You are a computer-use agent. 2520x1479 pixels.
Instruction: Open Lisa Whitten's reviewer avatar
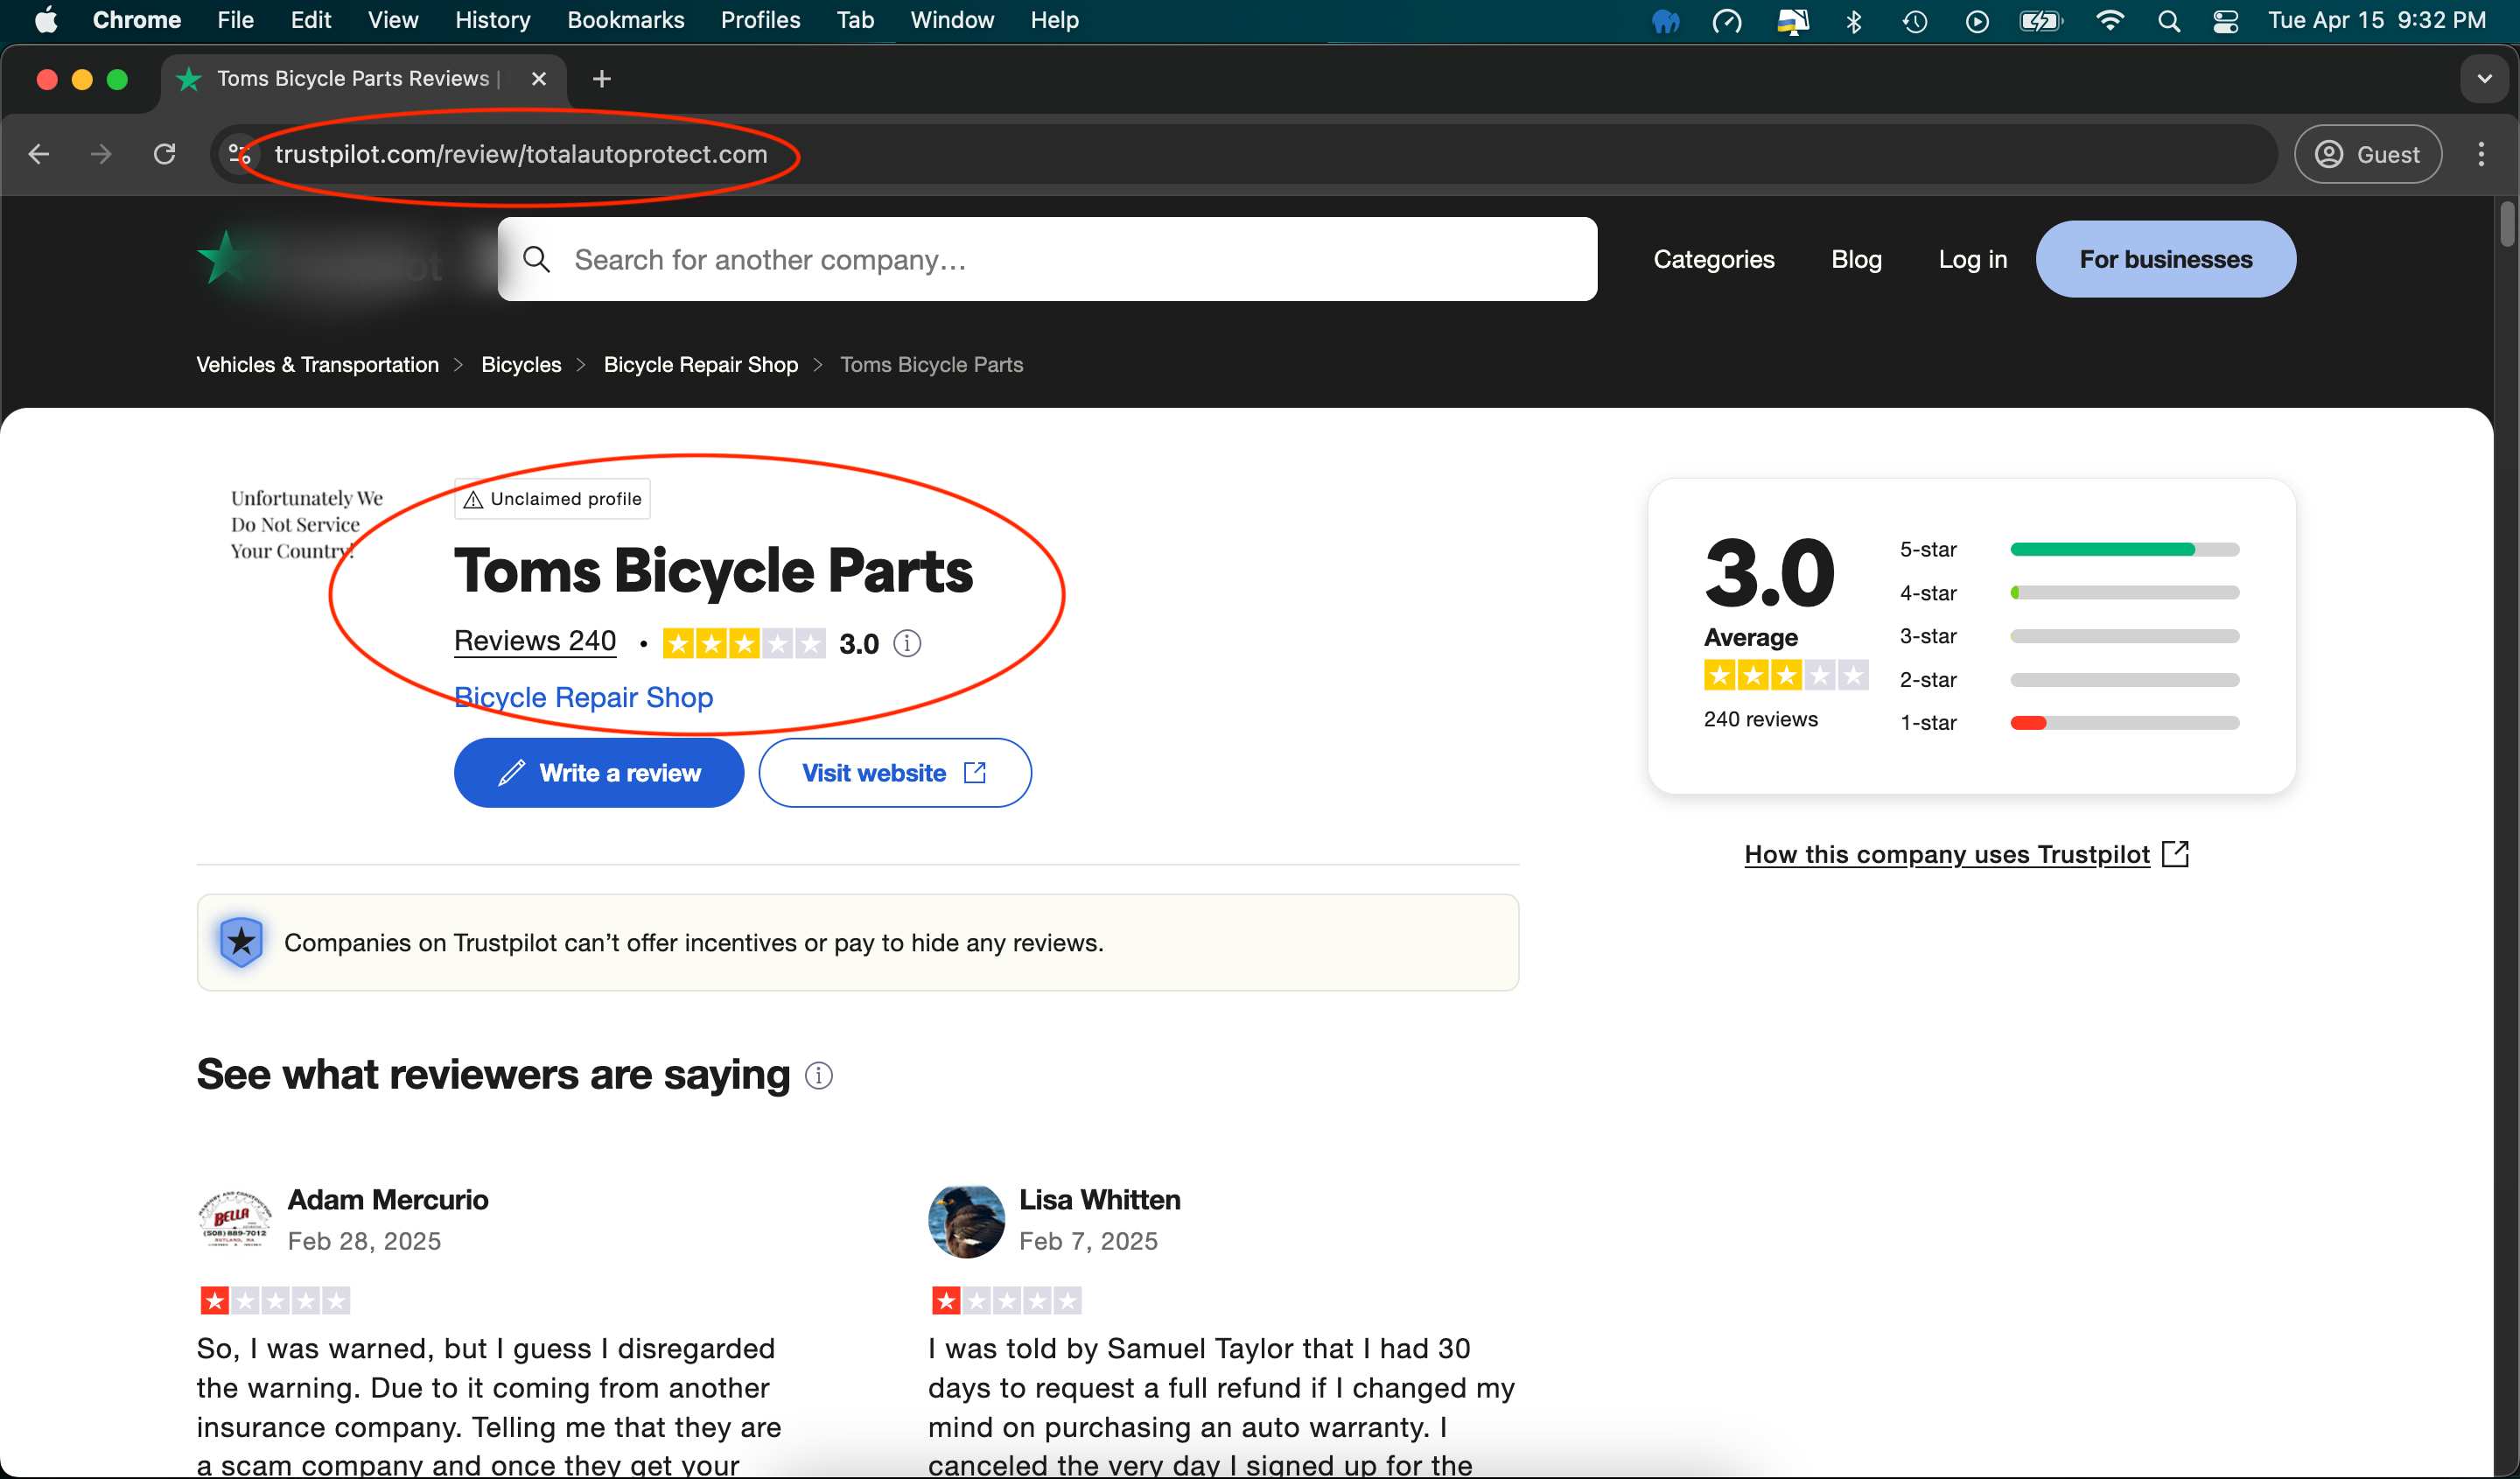click(966, 1220)
